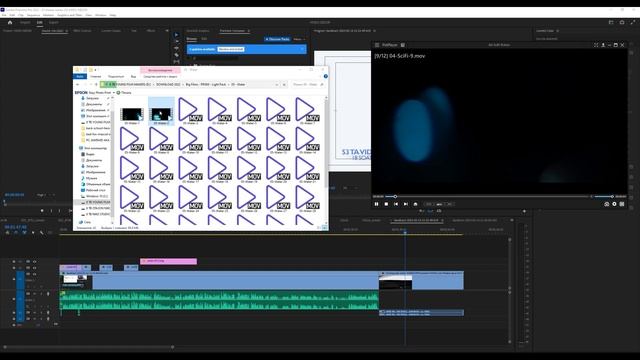The height and width of the screenshot is (360, 640).
Task: Open the PotPlayer hamburger menu icon
Action: coord(377,45)
